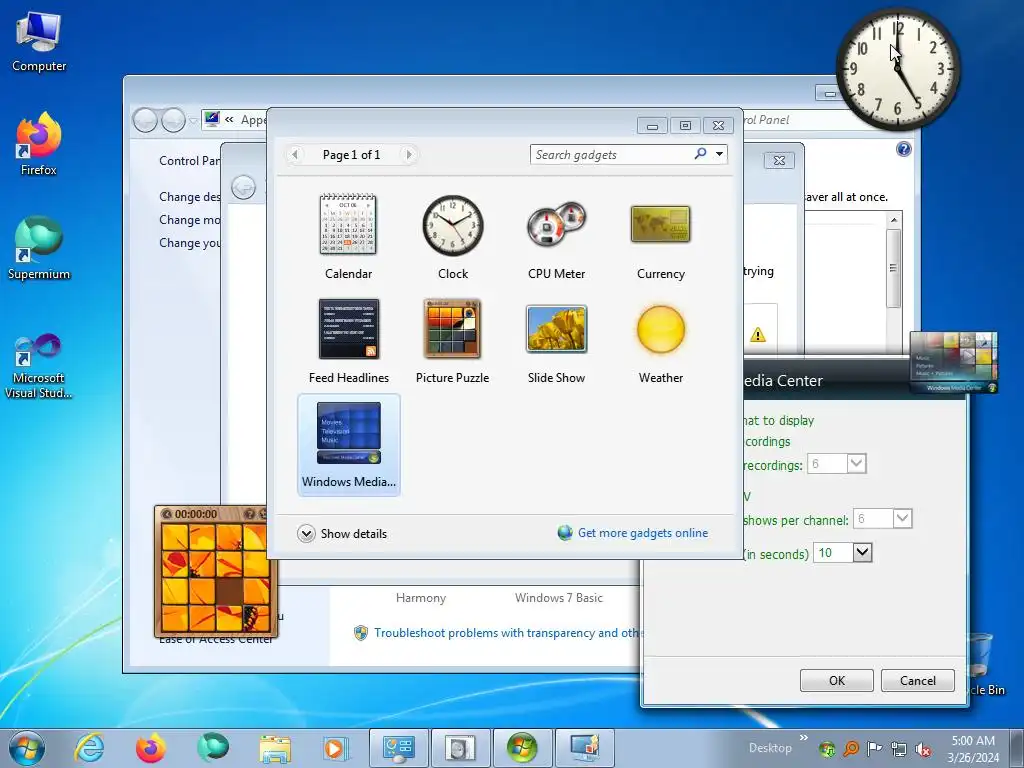Select the Harmony theme
Screen dimensions: 1024x768
421,598
